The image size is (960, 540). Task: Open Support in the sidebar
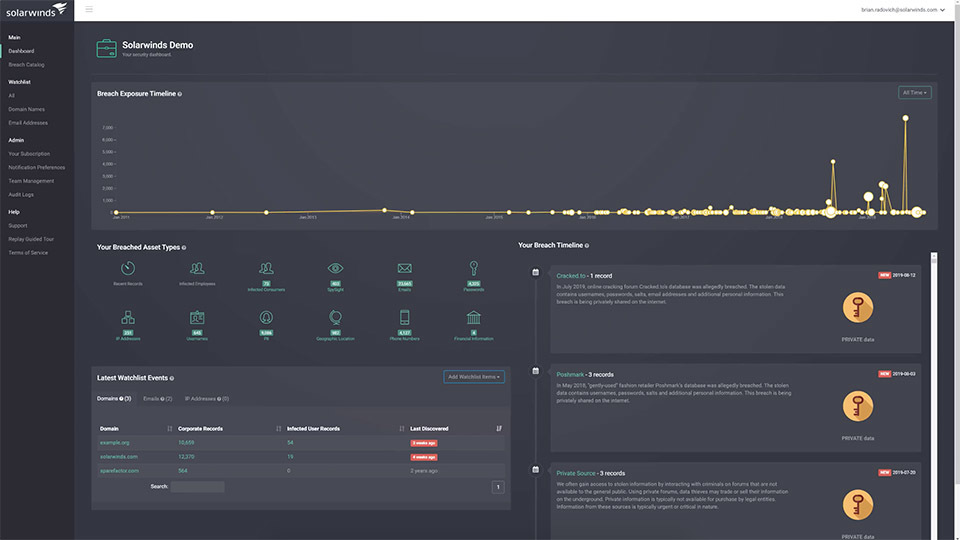pos(18,225)
